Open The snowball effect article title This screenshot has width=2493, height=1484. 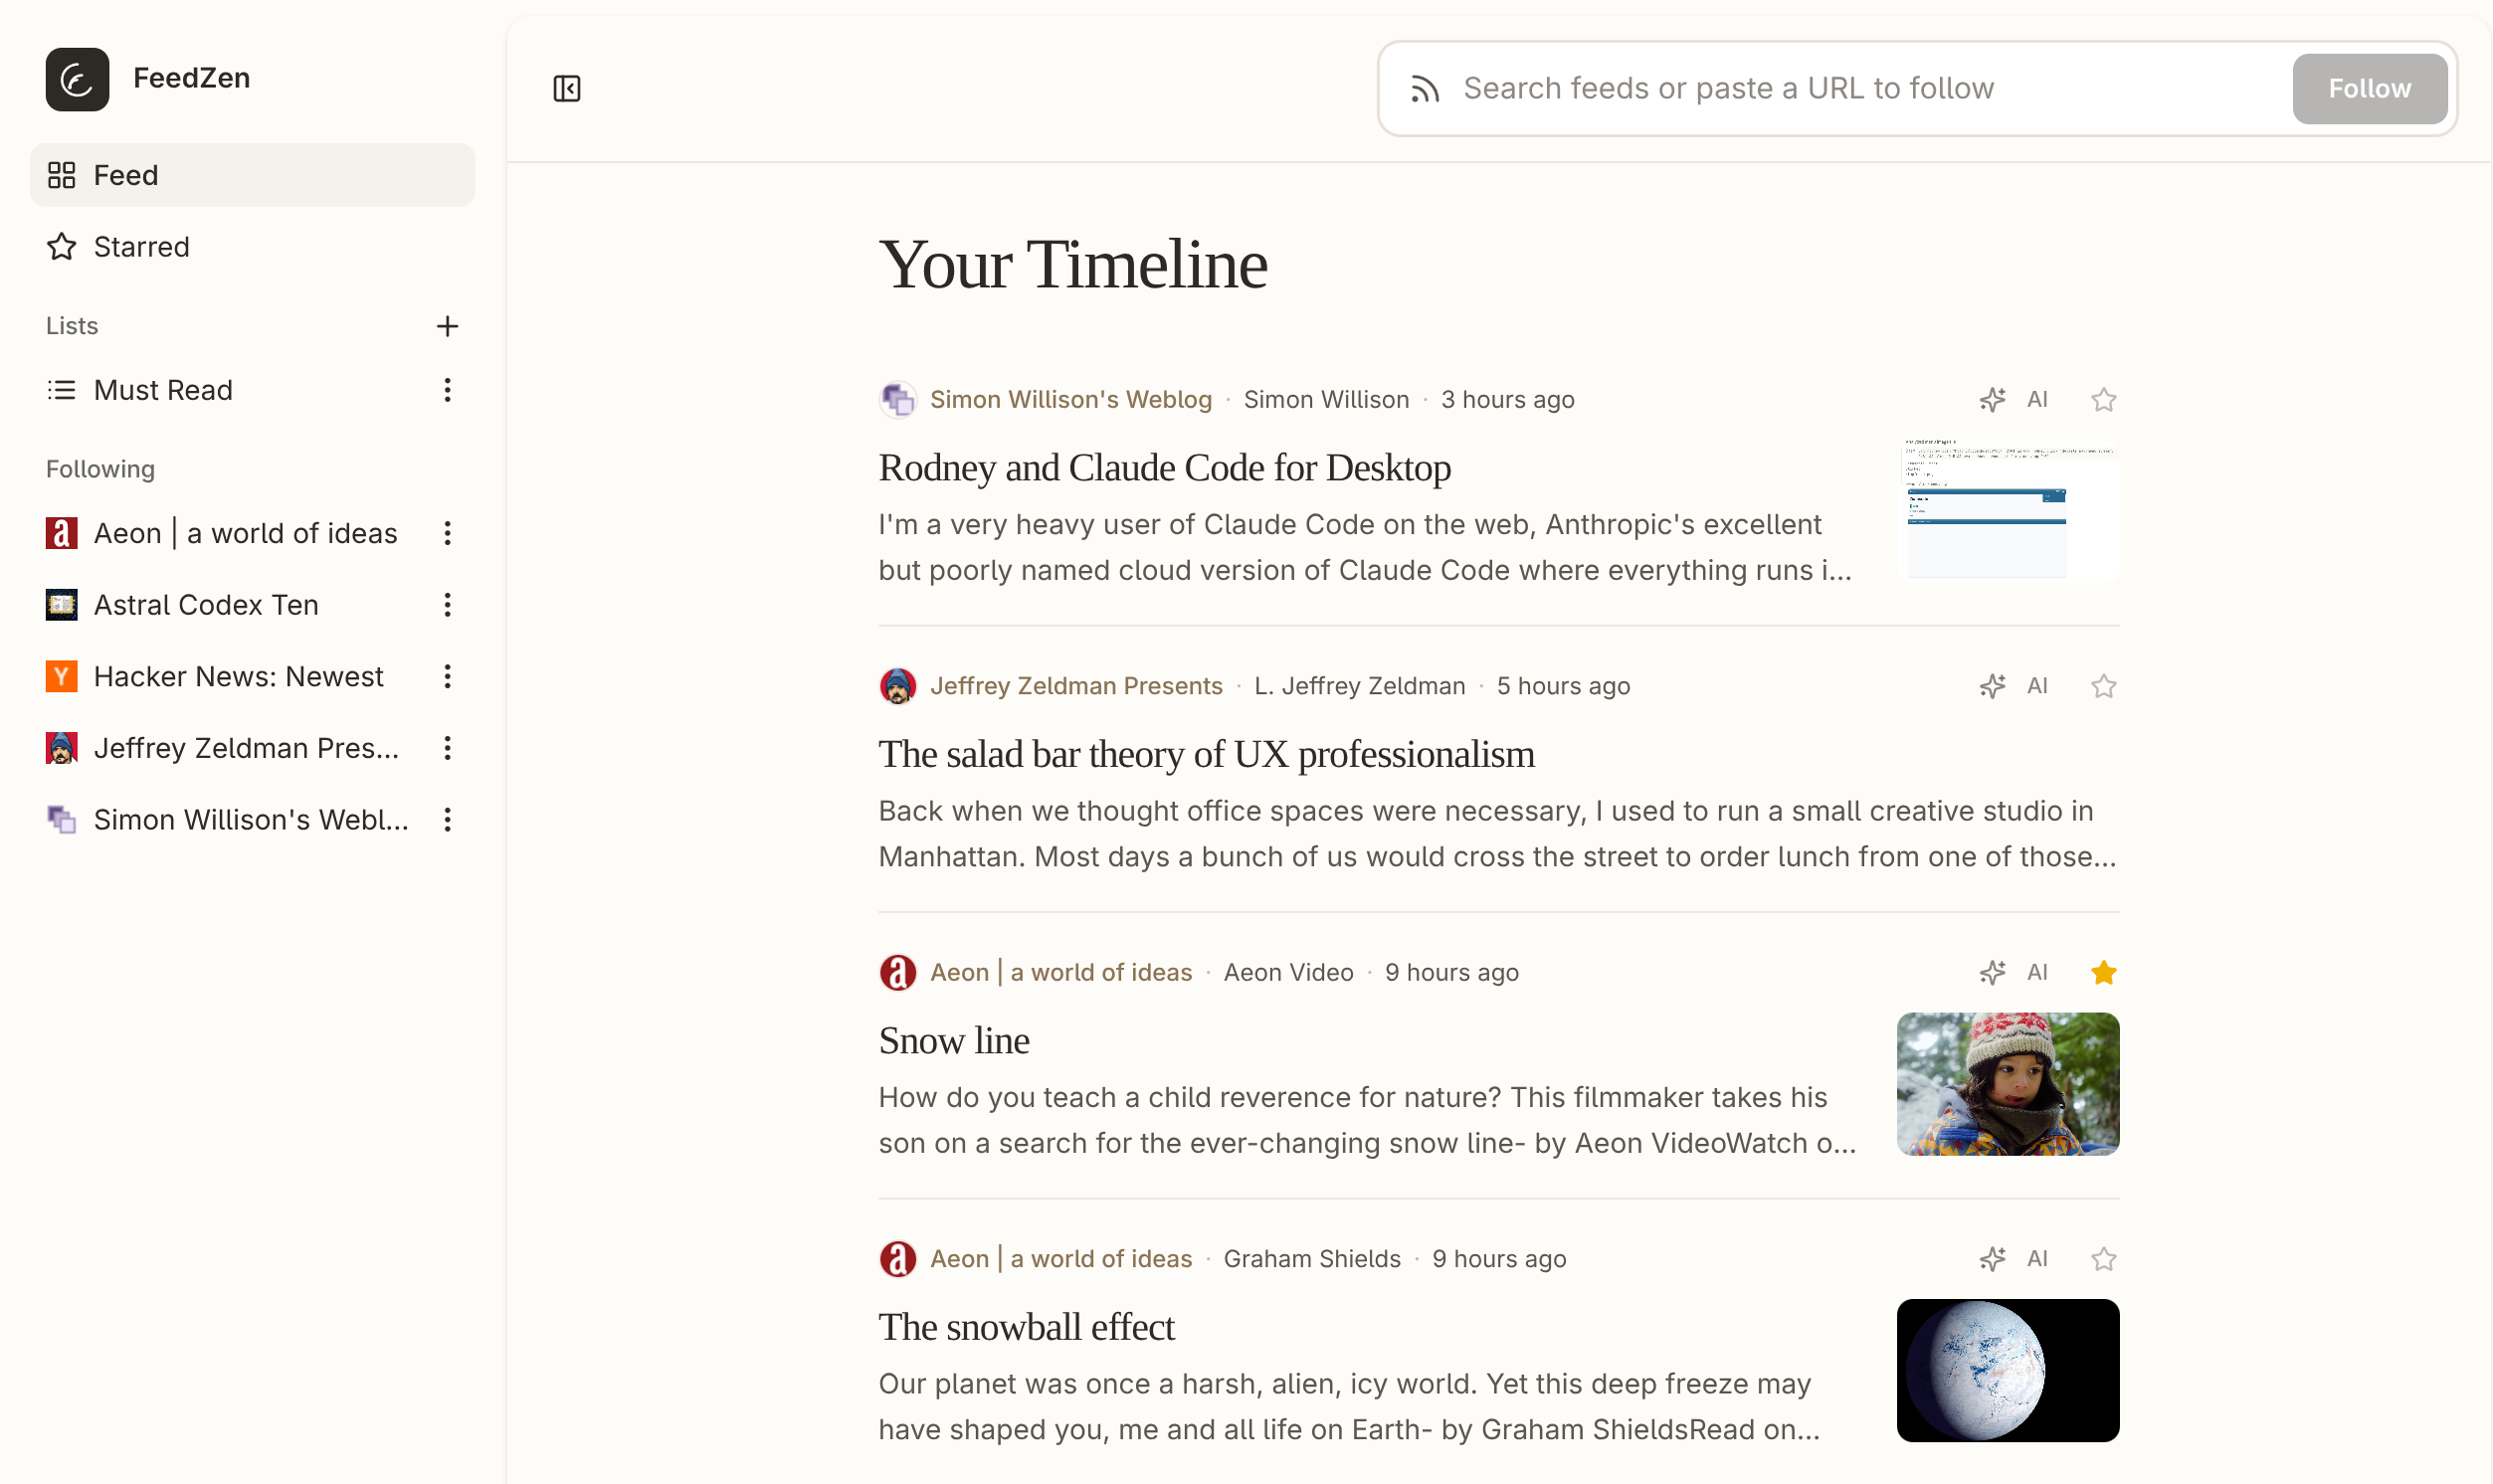[1026, 1327]
